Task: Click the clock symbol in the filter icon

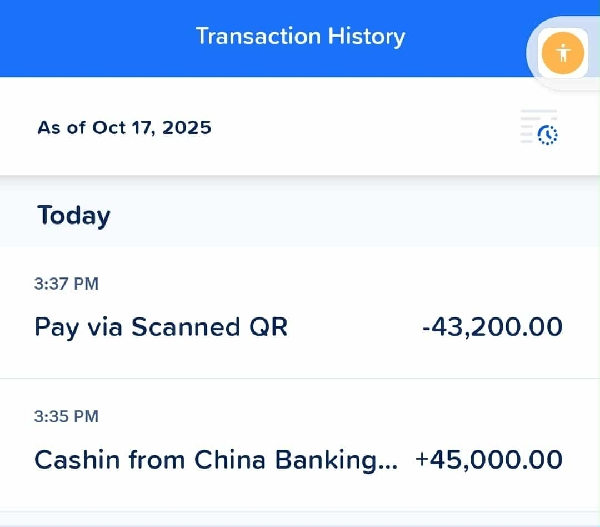Action: click(x=547, y=134)
